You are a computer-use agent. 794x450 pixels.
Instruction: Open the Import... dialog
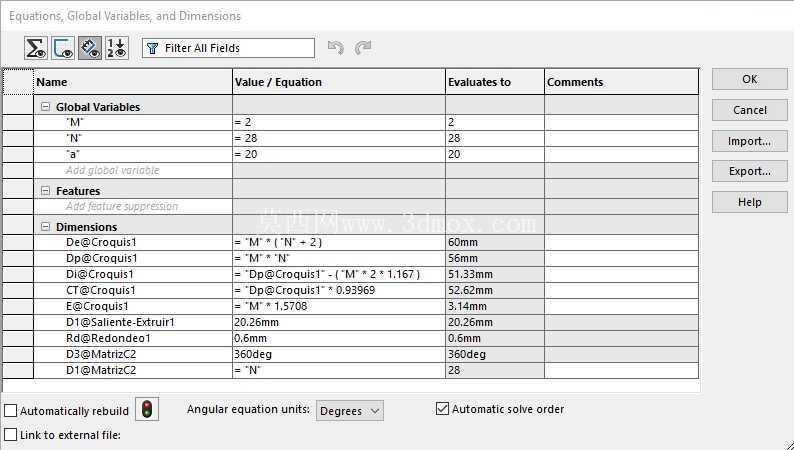tap(750, 141)
